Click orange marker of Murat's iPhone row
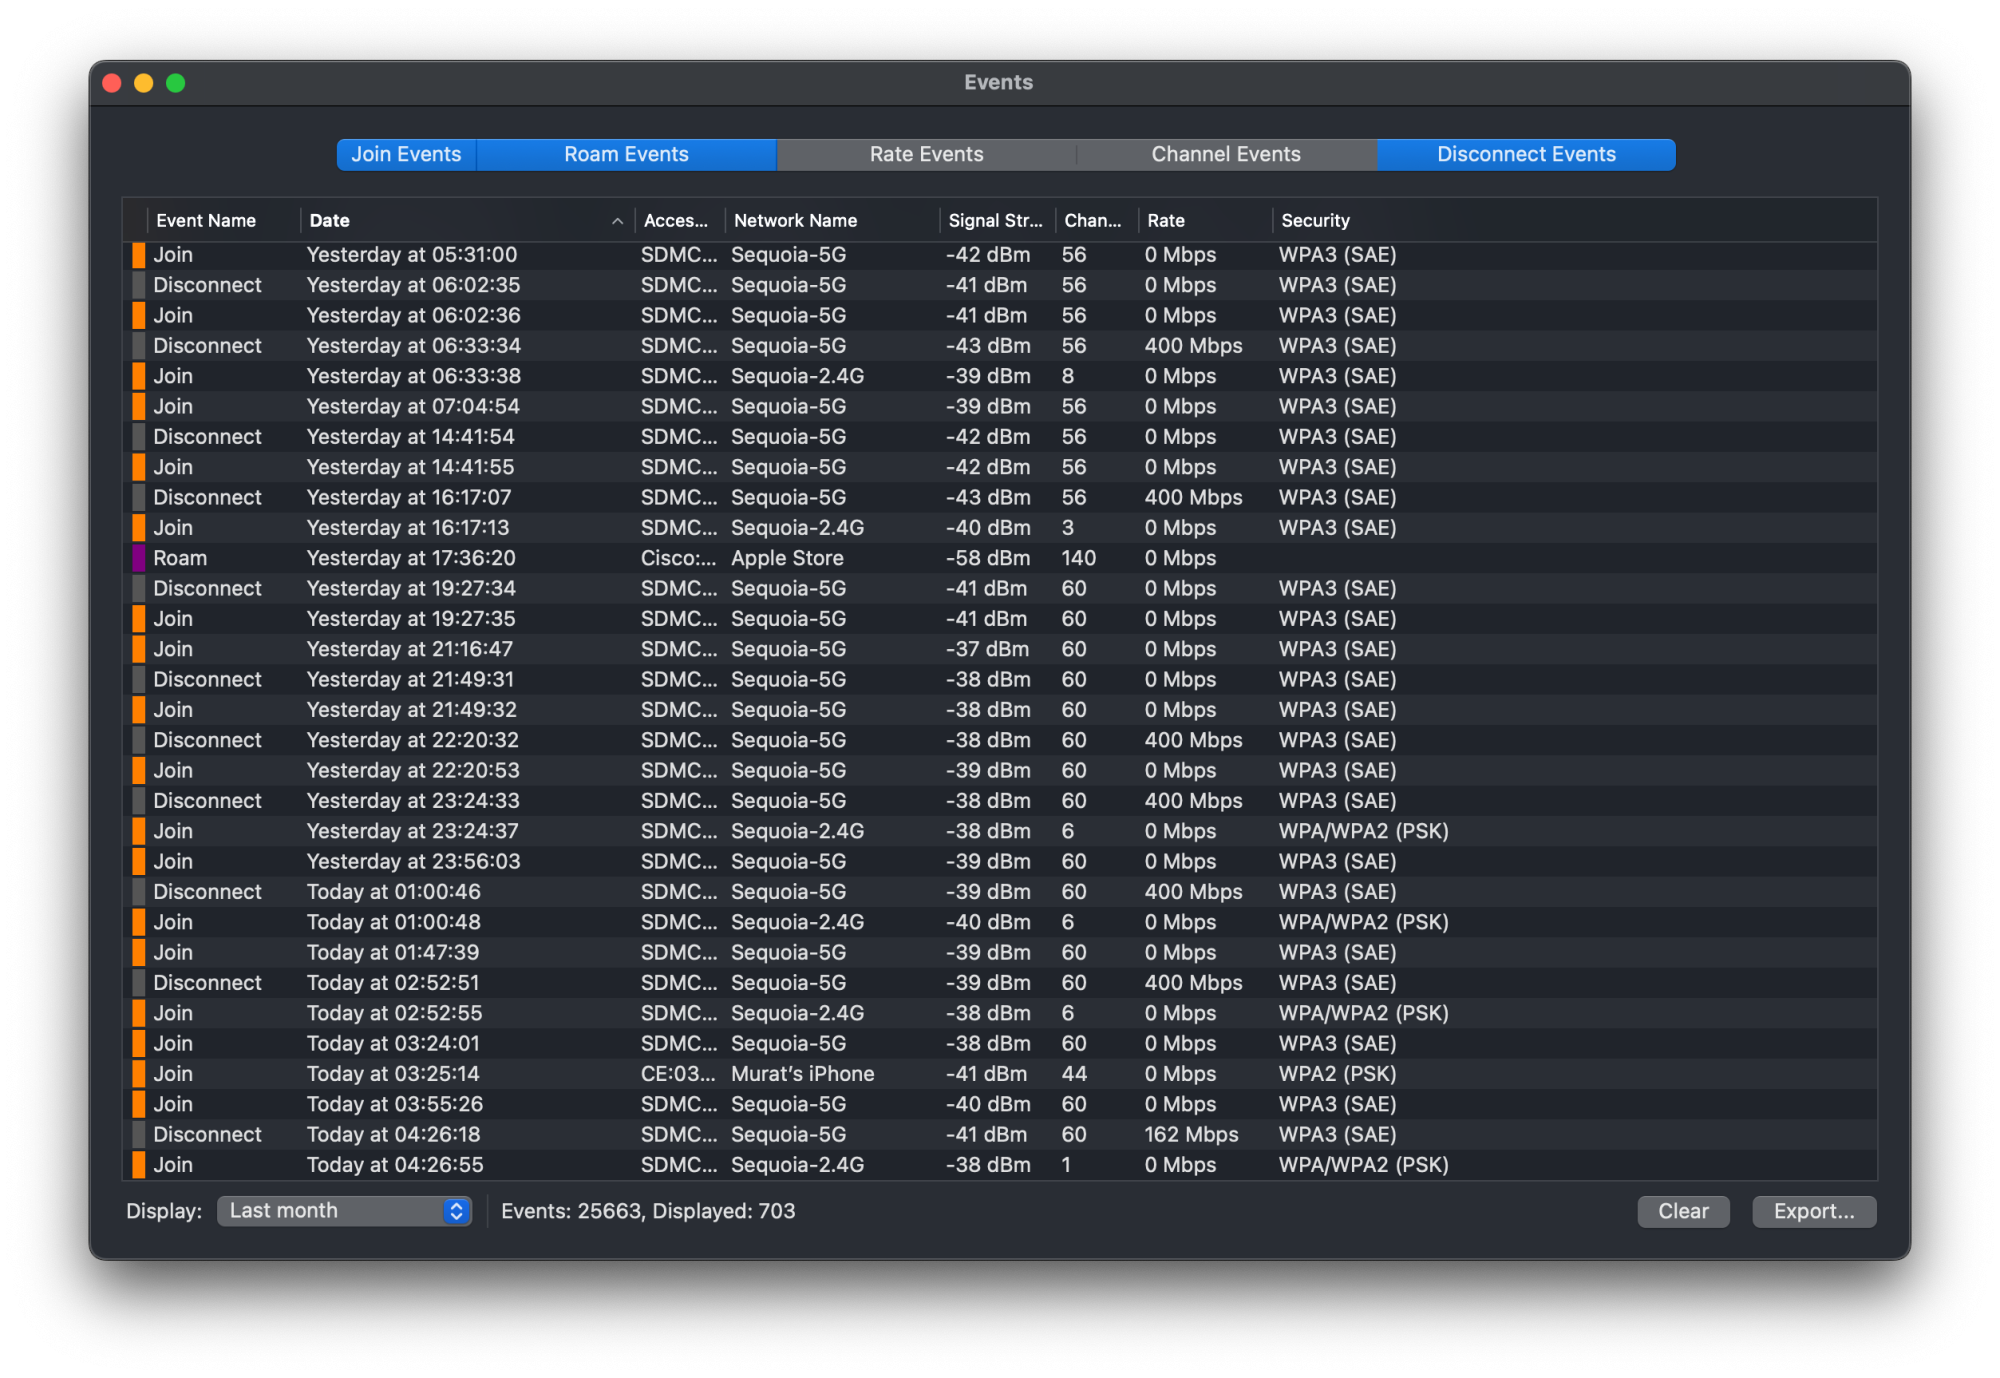Image resolution: width=2000 pixels, height=1378 pixels. (139, 1074)
